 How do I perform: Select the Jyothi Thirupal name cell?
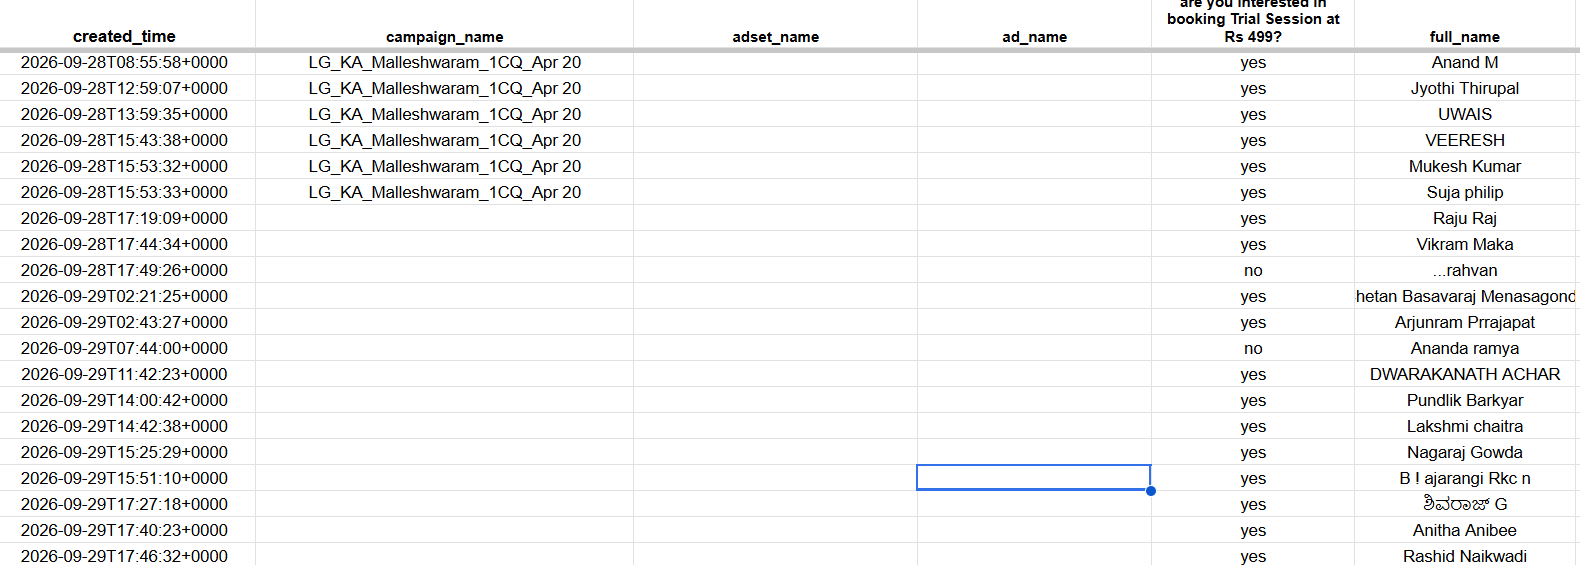(1465, 88)
